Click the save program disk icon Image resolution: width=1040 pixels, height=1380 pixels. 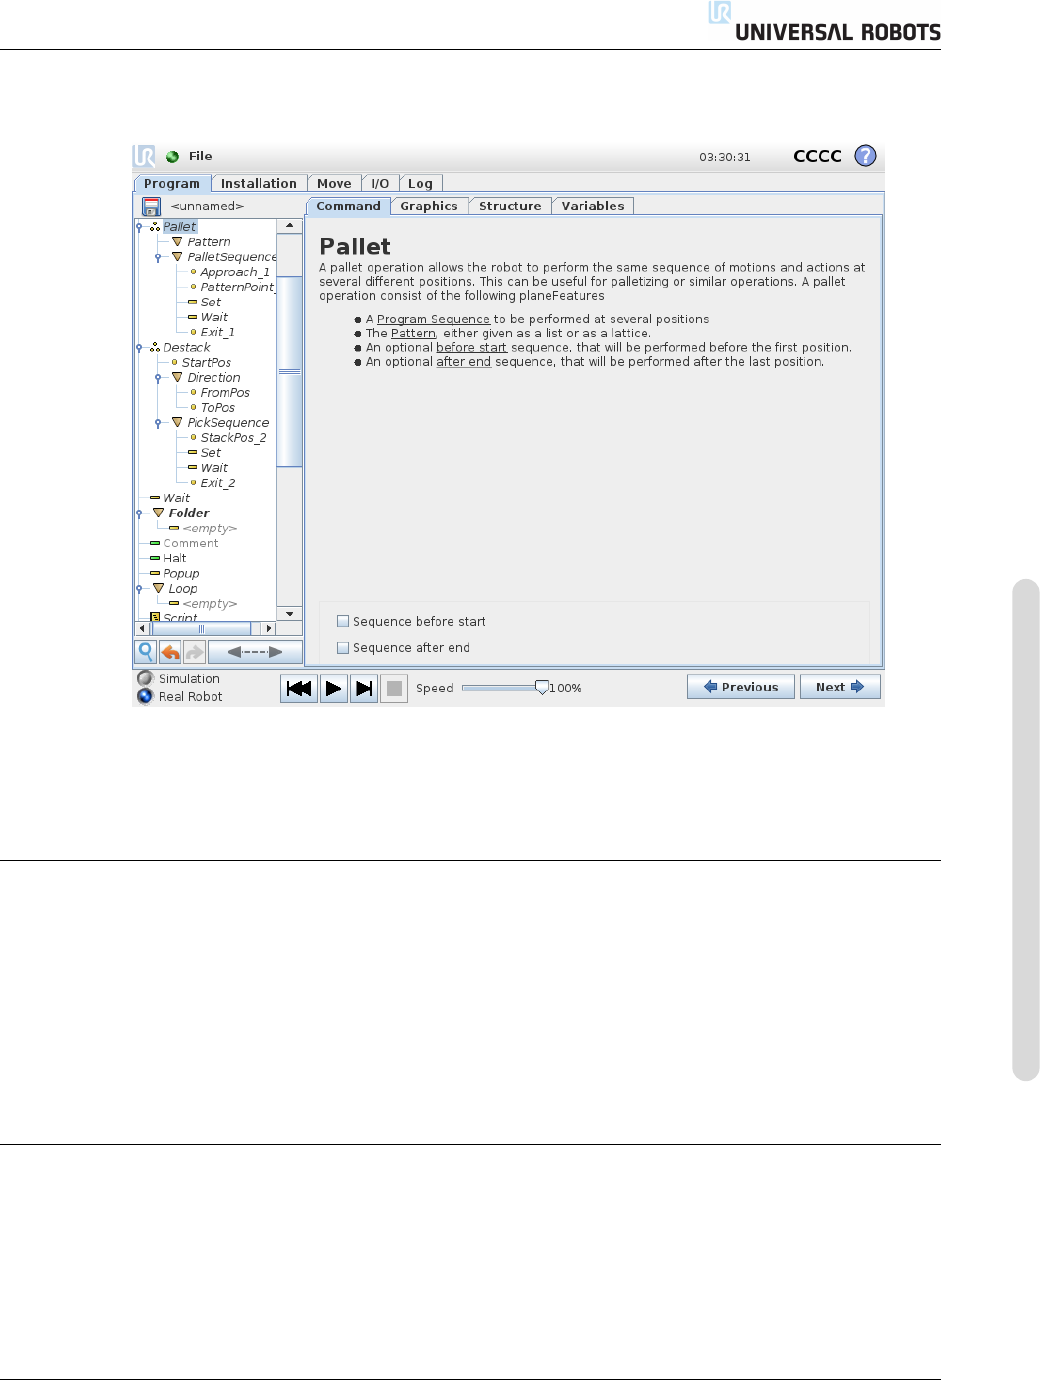point(152,206)
